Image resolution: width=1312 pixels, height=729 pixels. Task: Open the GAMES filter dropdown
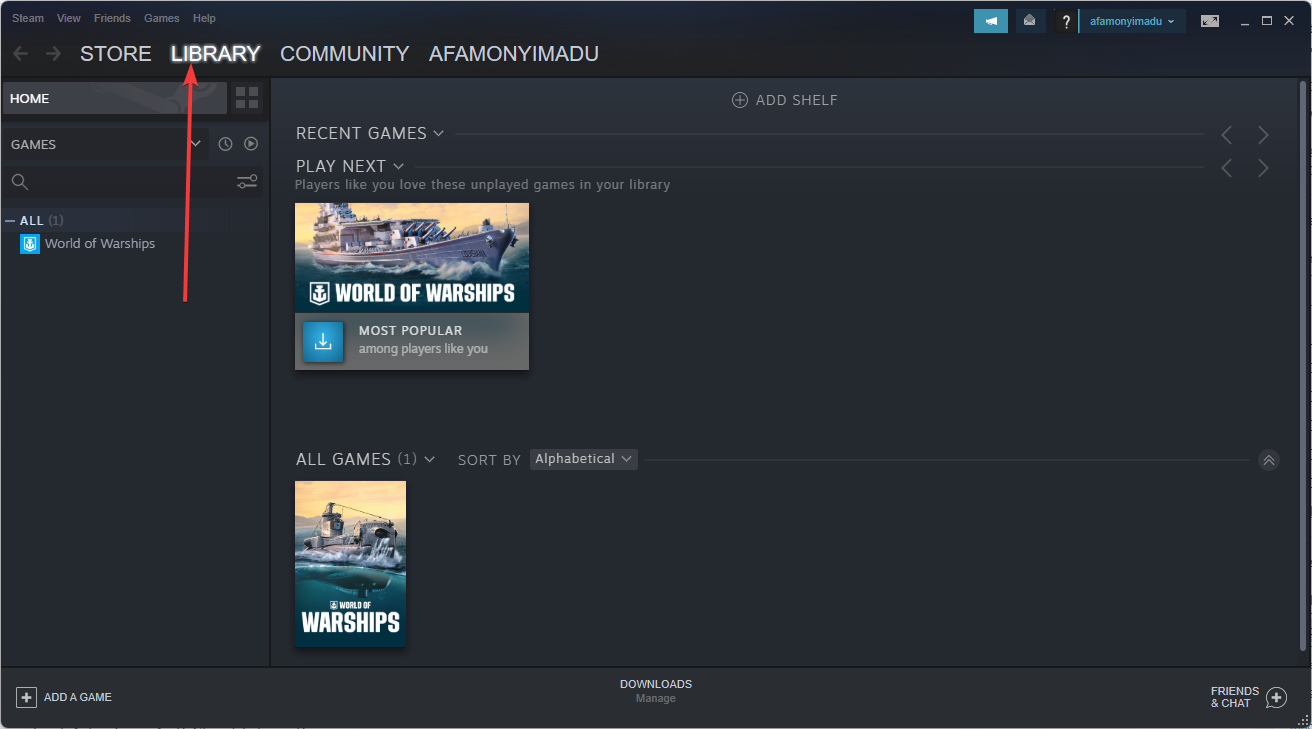pyautogui.click(x=105, y=144)
